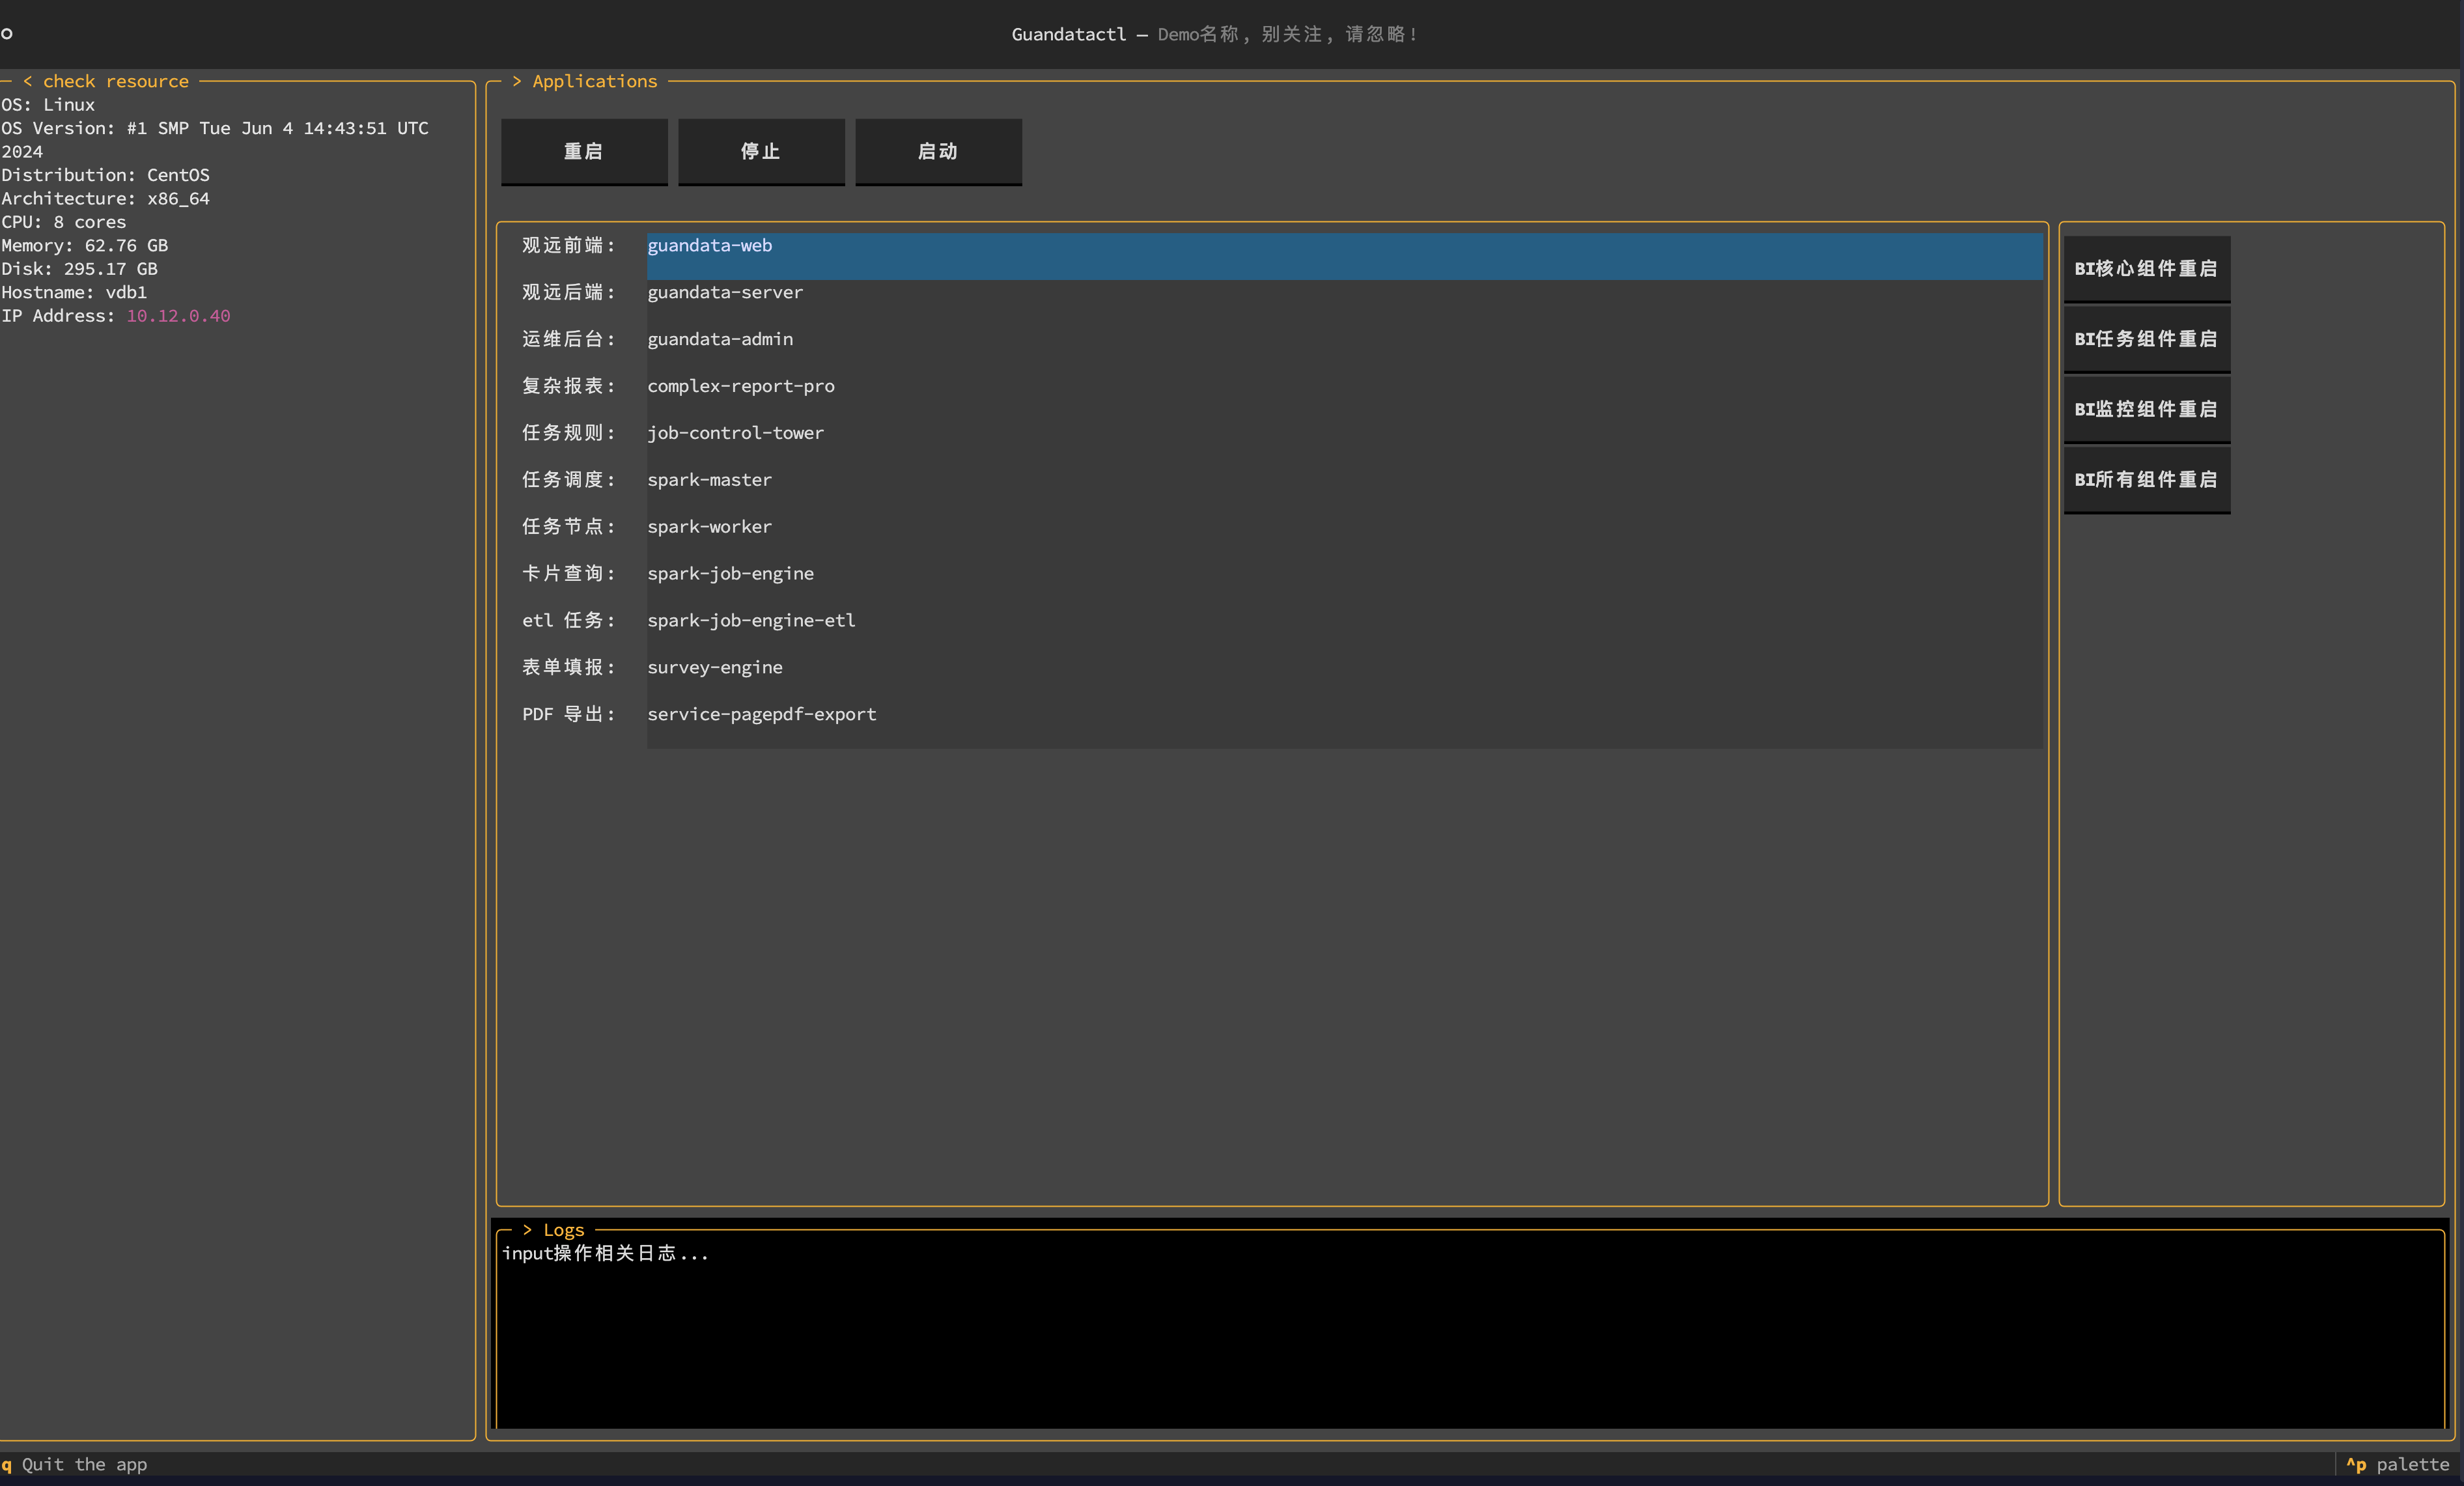Choose guandata-admin from the list
Image resolution: width=2464 pixels, height=1486 pixels.
click(720, 339)
